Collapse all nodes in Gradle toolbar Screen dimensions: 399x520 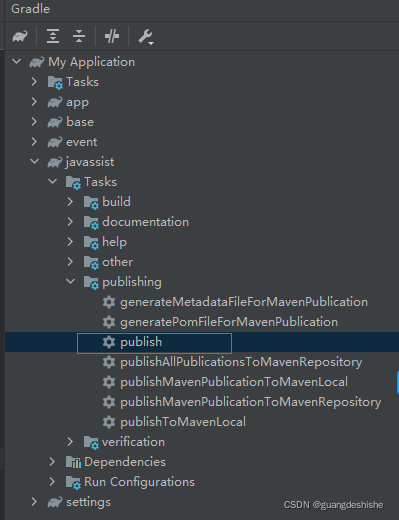tap(79, 36)
